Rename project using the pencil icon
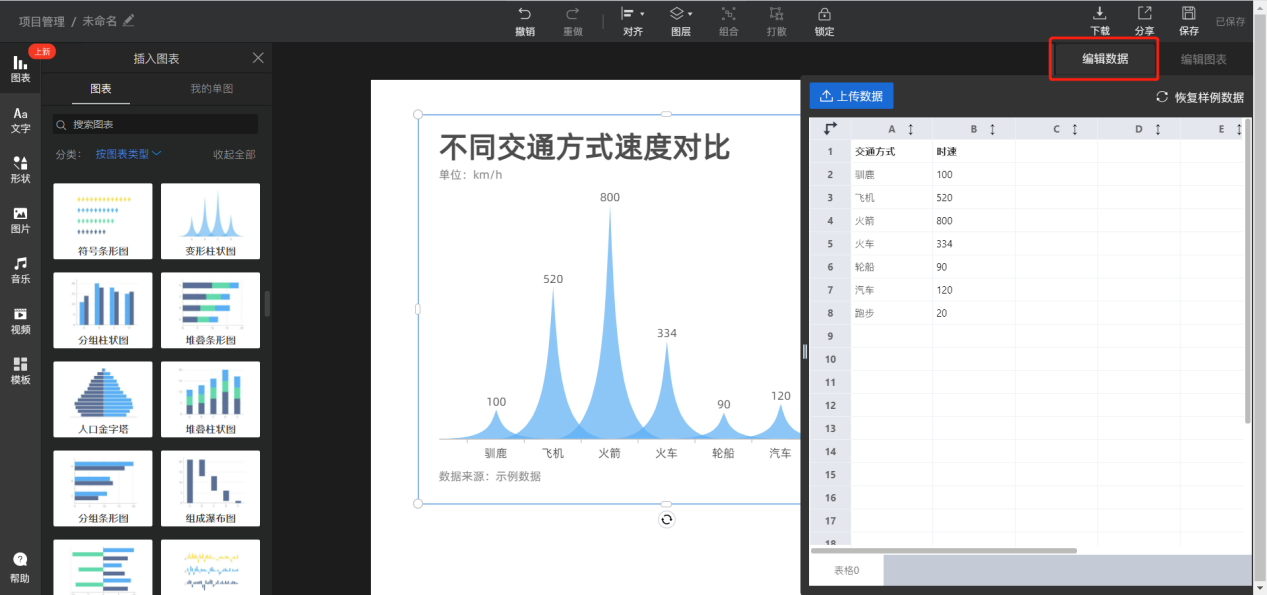Image resolution: width=1267 pixels, height=595 pixels. pyautogui.click(x=128, y=20)
